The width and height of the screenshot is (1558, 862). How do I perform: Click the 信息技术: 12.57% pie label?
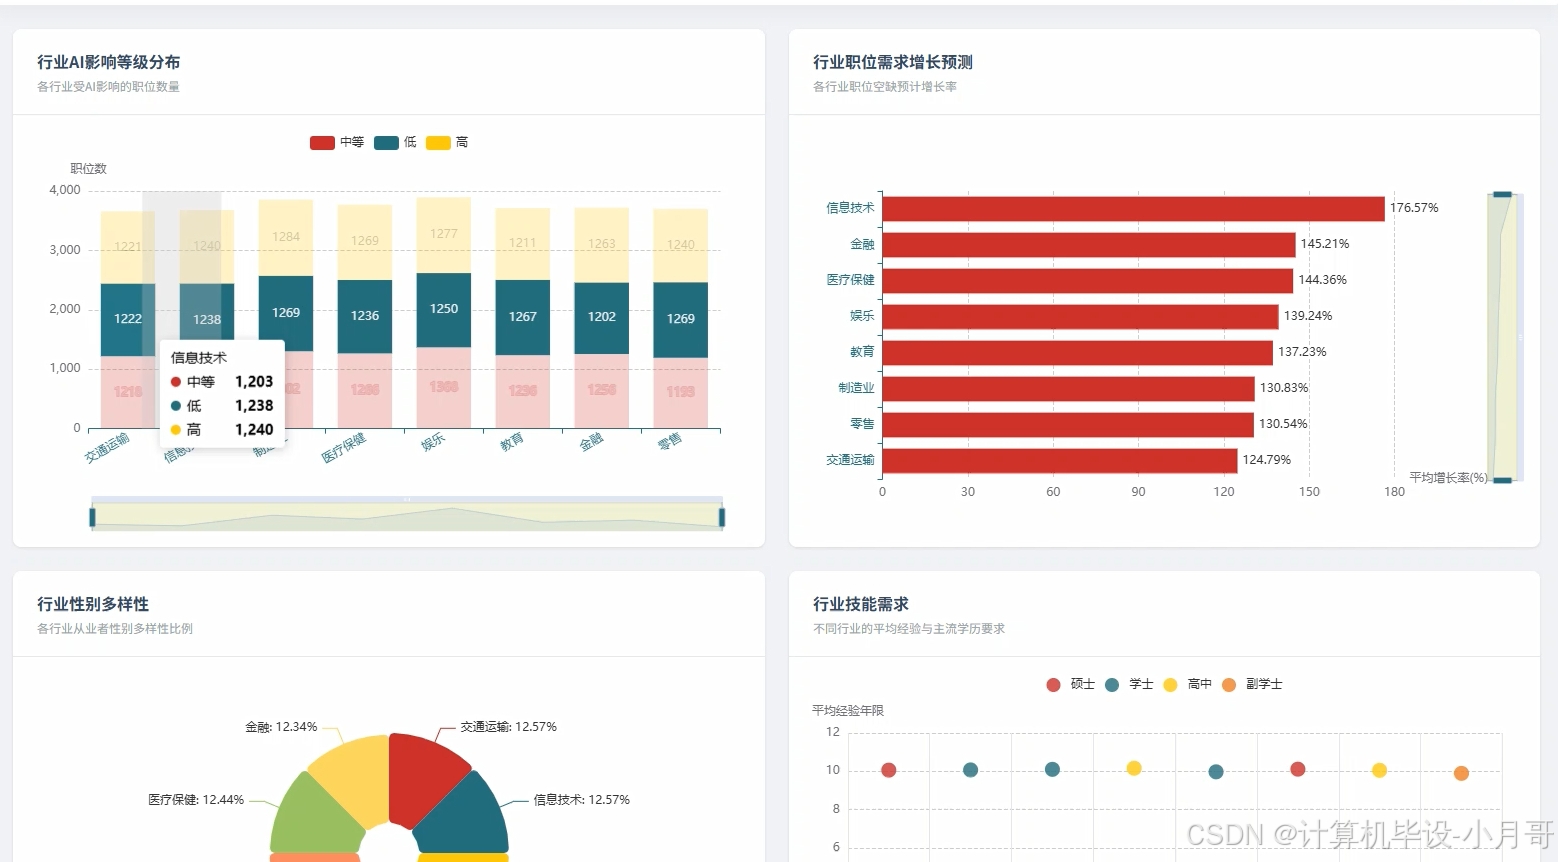click(x=582, y=800)
